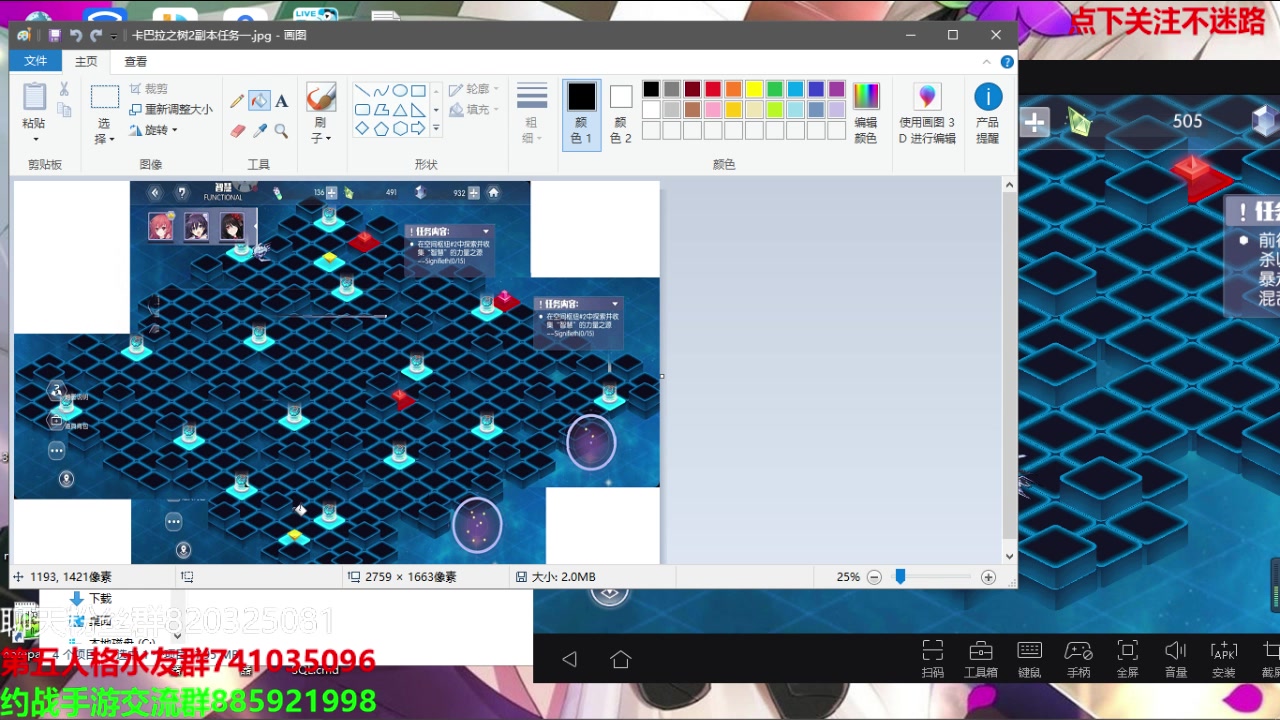Open the Fill (填充) dropdown
The width and height of the screenshot is (1280, 720).
pyautogui.click(x=474, y=110)
